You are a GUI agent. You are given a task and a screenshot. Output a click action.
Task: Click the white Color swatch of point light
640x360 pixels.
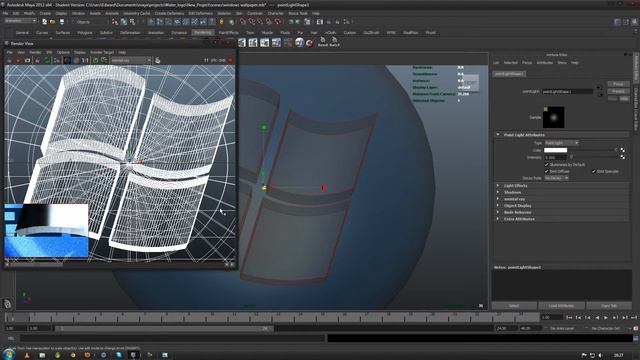click(x=556, y=150)
